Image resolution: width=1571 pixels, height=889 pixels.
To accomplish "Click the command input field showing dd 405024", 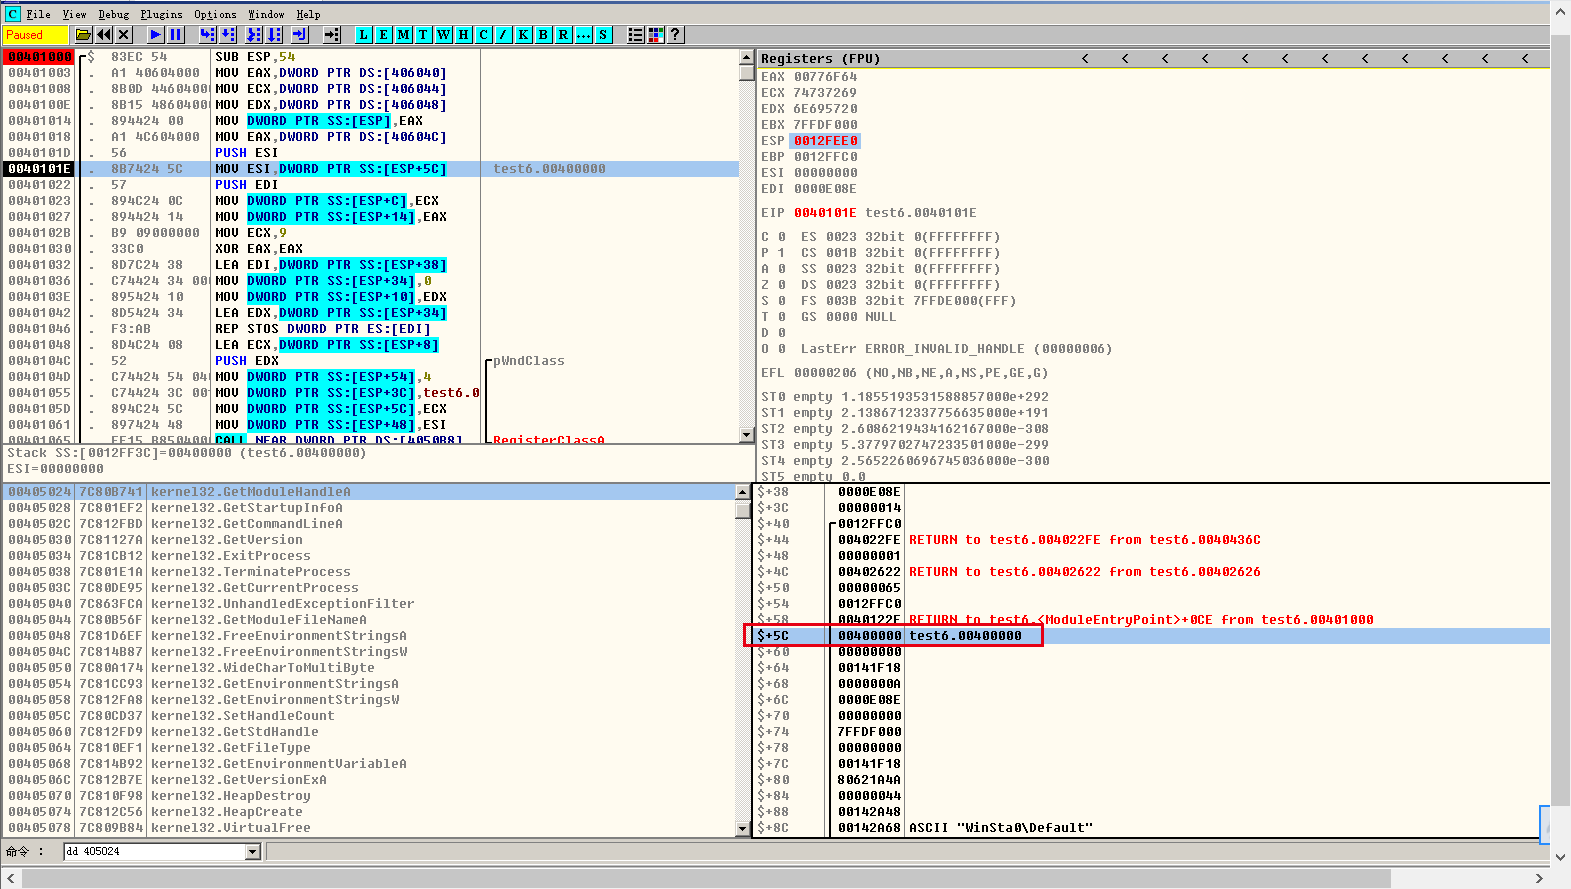I will tap(155, 852).
